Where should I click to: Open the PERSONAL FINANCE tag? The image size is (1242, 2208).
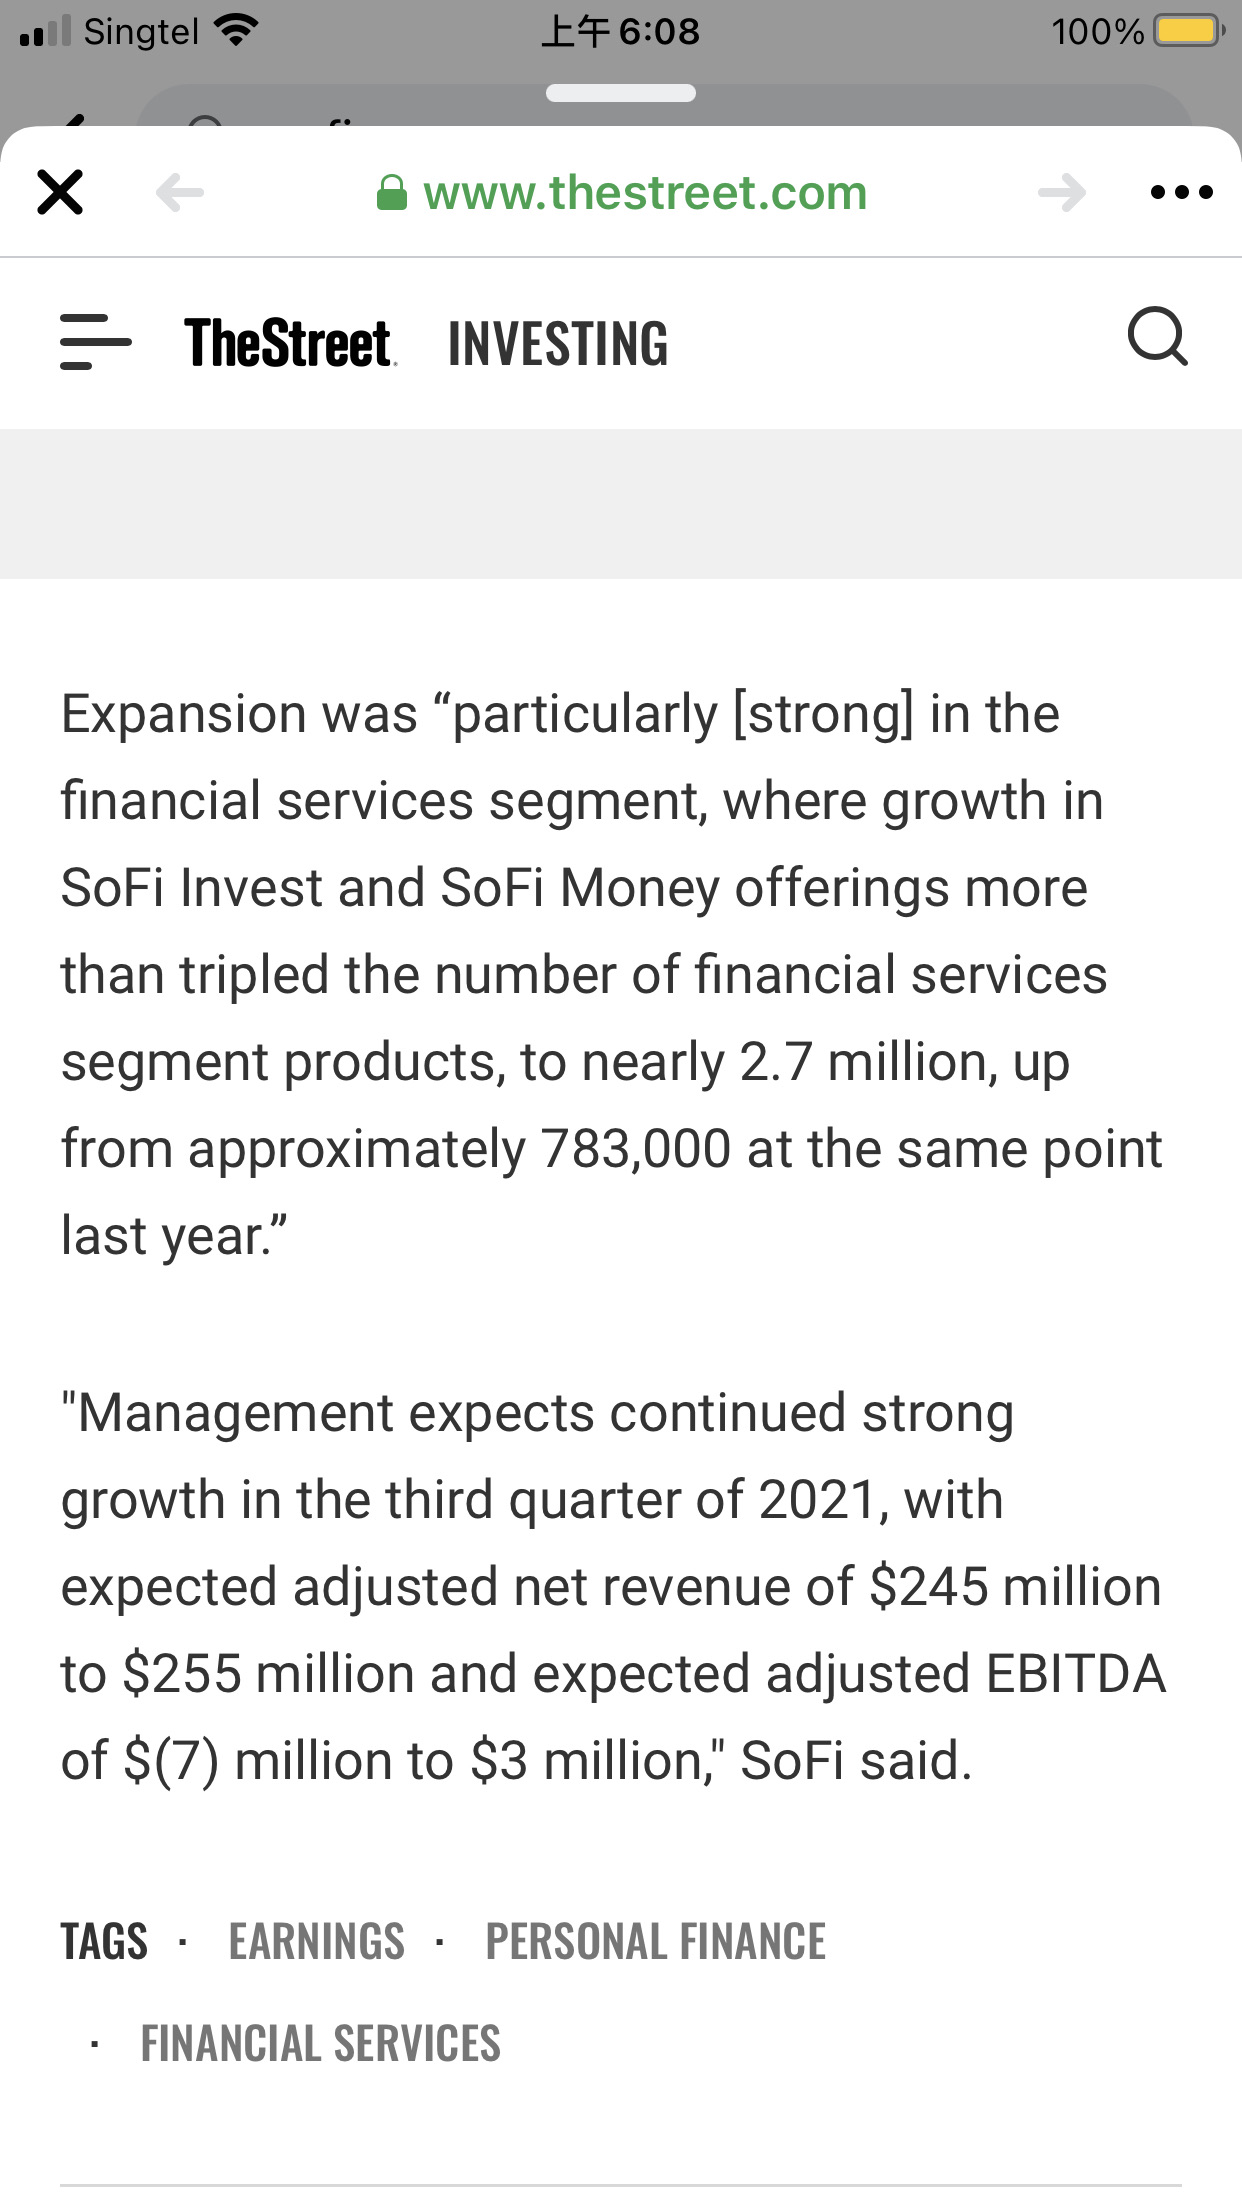(x=656, y=1942)
